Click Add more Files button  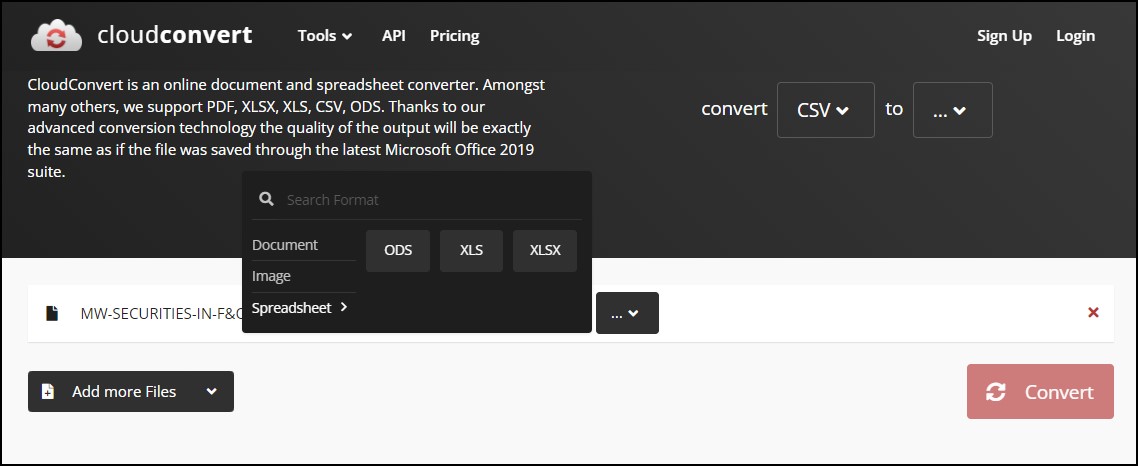pyautogui.click(x=131, y=391)
